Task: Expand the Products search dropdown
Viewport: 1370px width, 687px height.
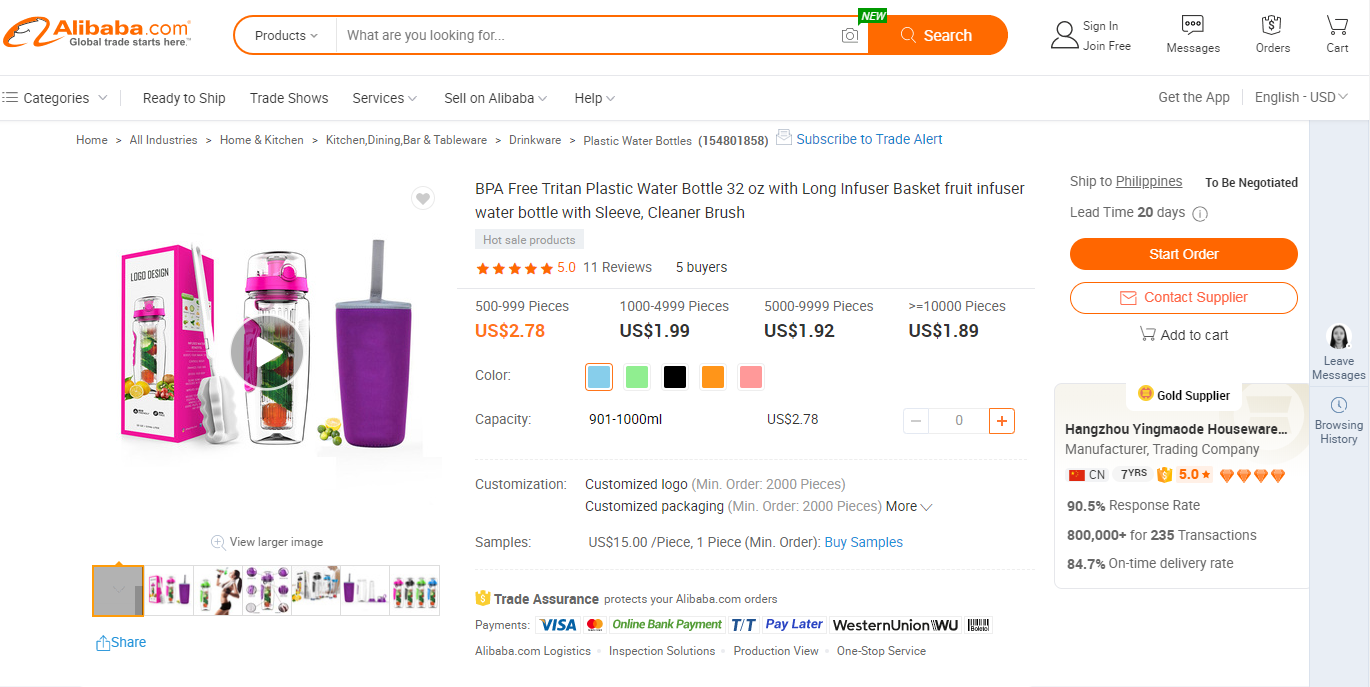Action: coord(284,35)
